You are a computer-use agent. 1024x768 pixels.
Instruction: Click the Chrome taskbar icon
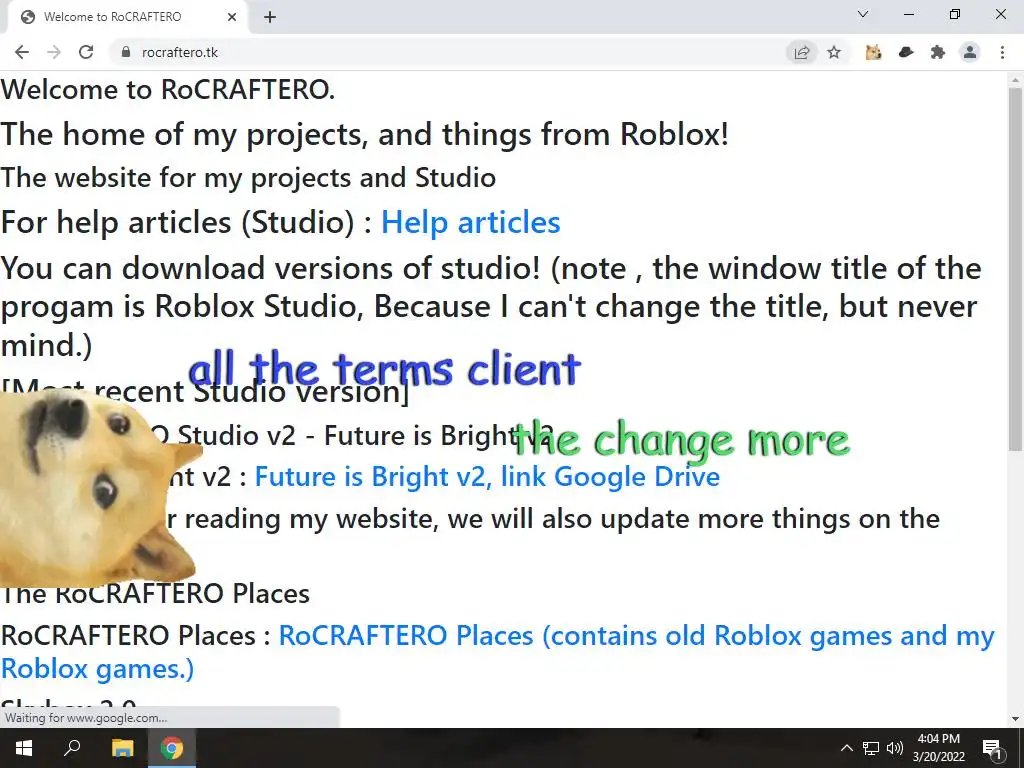point(172,748)
